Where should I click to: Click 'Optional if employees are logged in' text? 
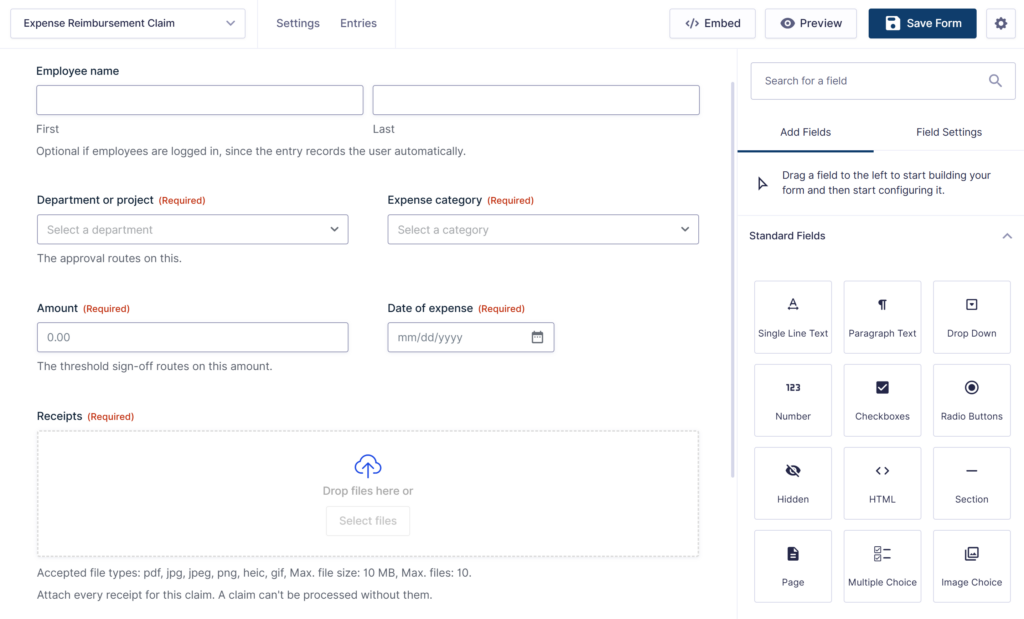tap(251, 151)
